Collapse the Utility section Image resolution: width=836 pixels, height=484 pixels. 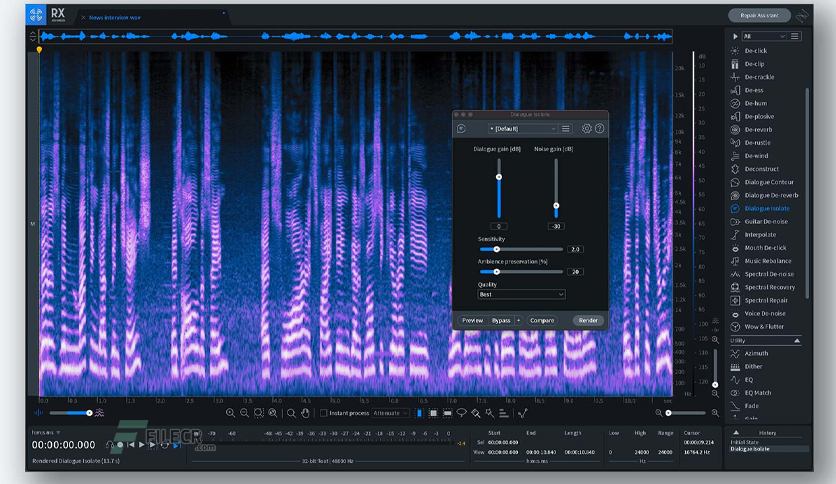click(797, 341)
